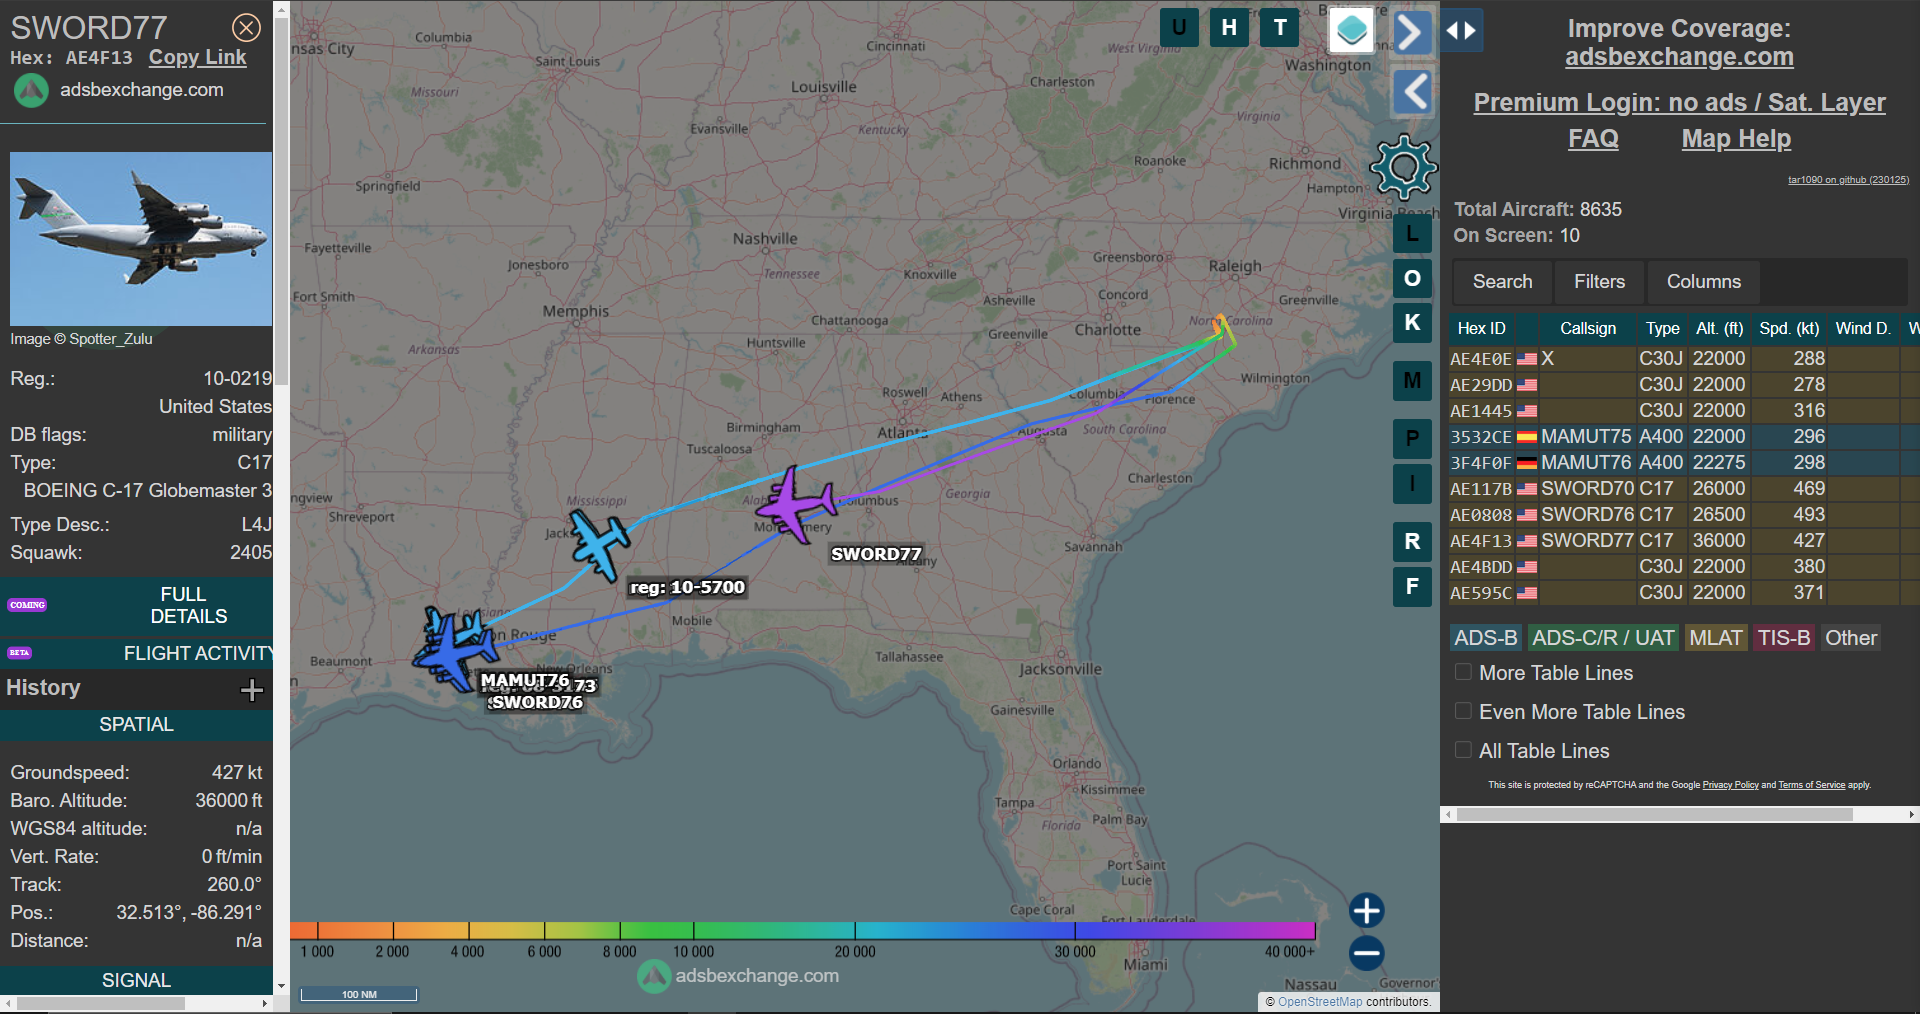Toggle the ADS-C/R / UAT source filter
The image size is (1920, 1014).
(1603, 638)
